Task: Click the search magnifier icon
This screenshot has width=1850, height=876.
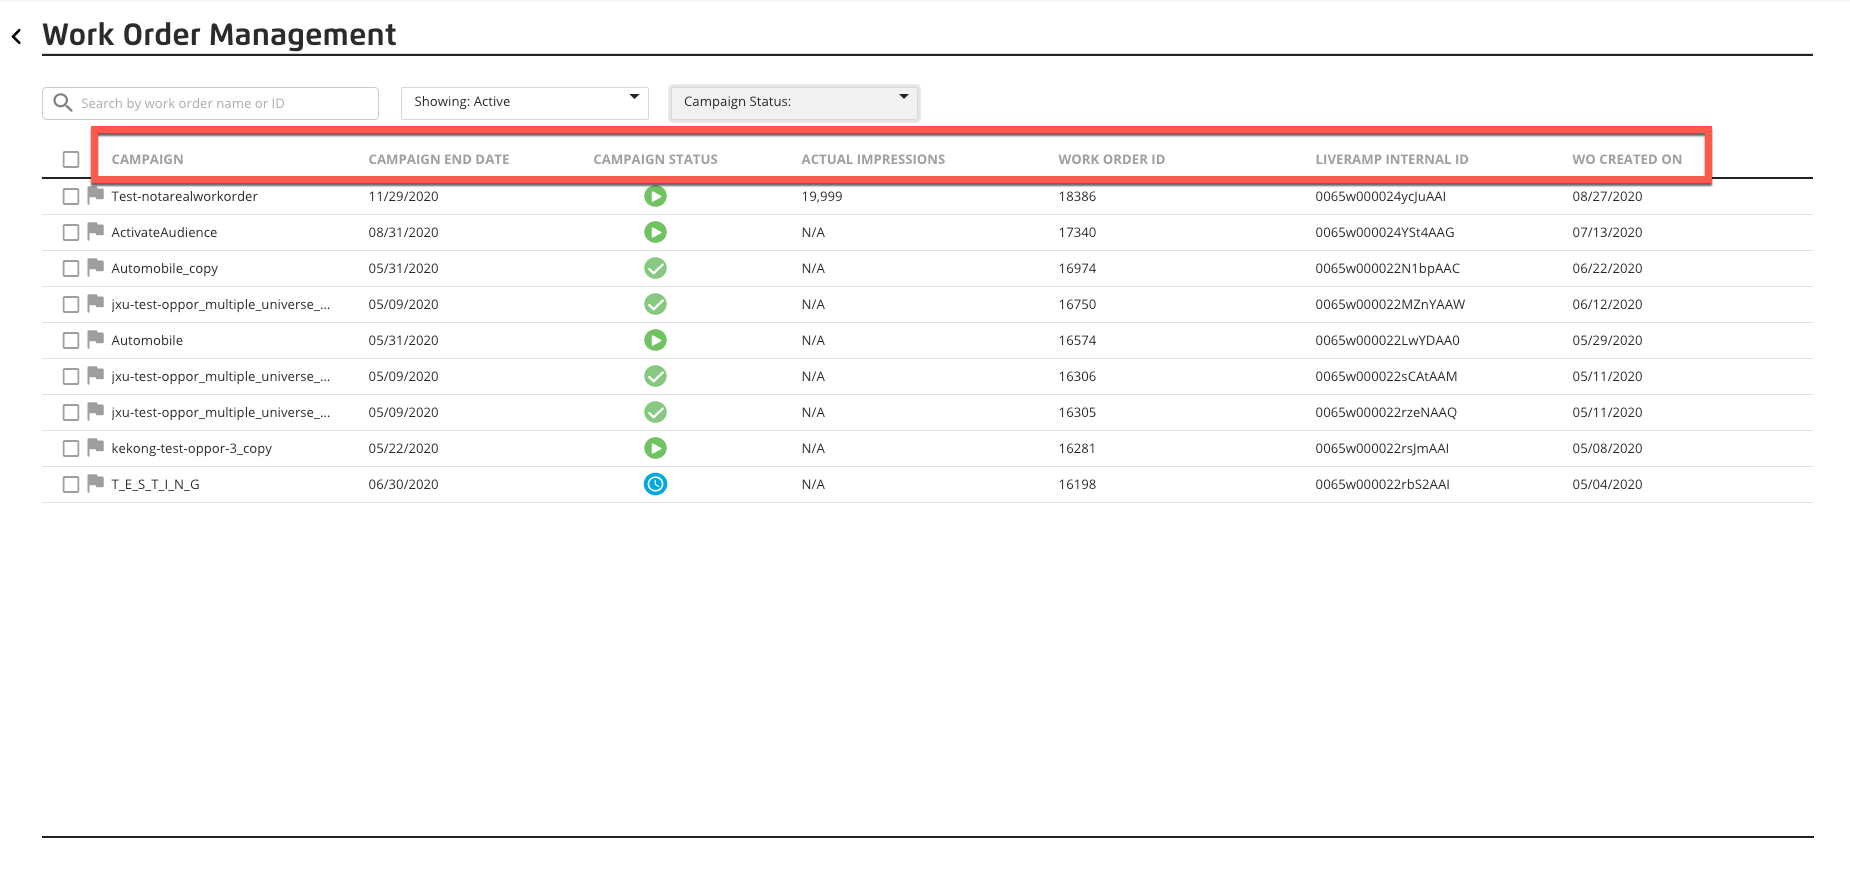Action: (x=62, y=103)
